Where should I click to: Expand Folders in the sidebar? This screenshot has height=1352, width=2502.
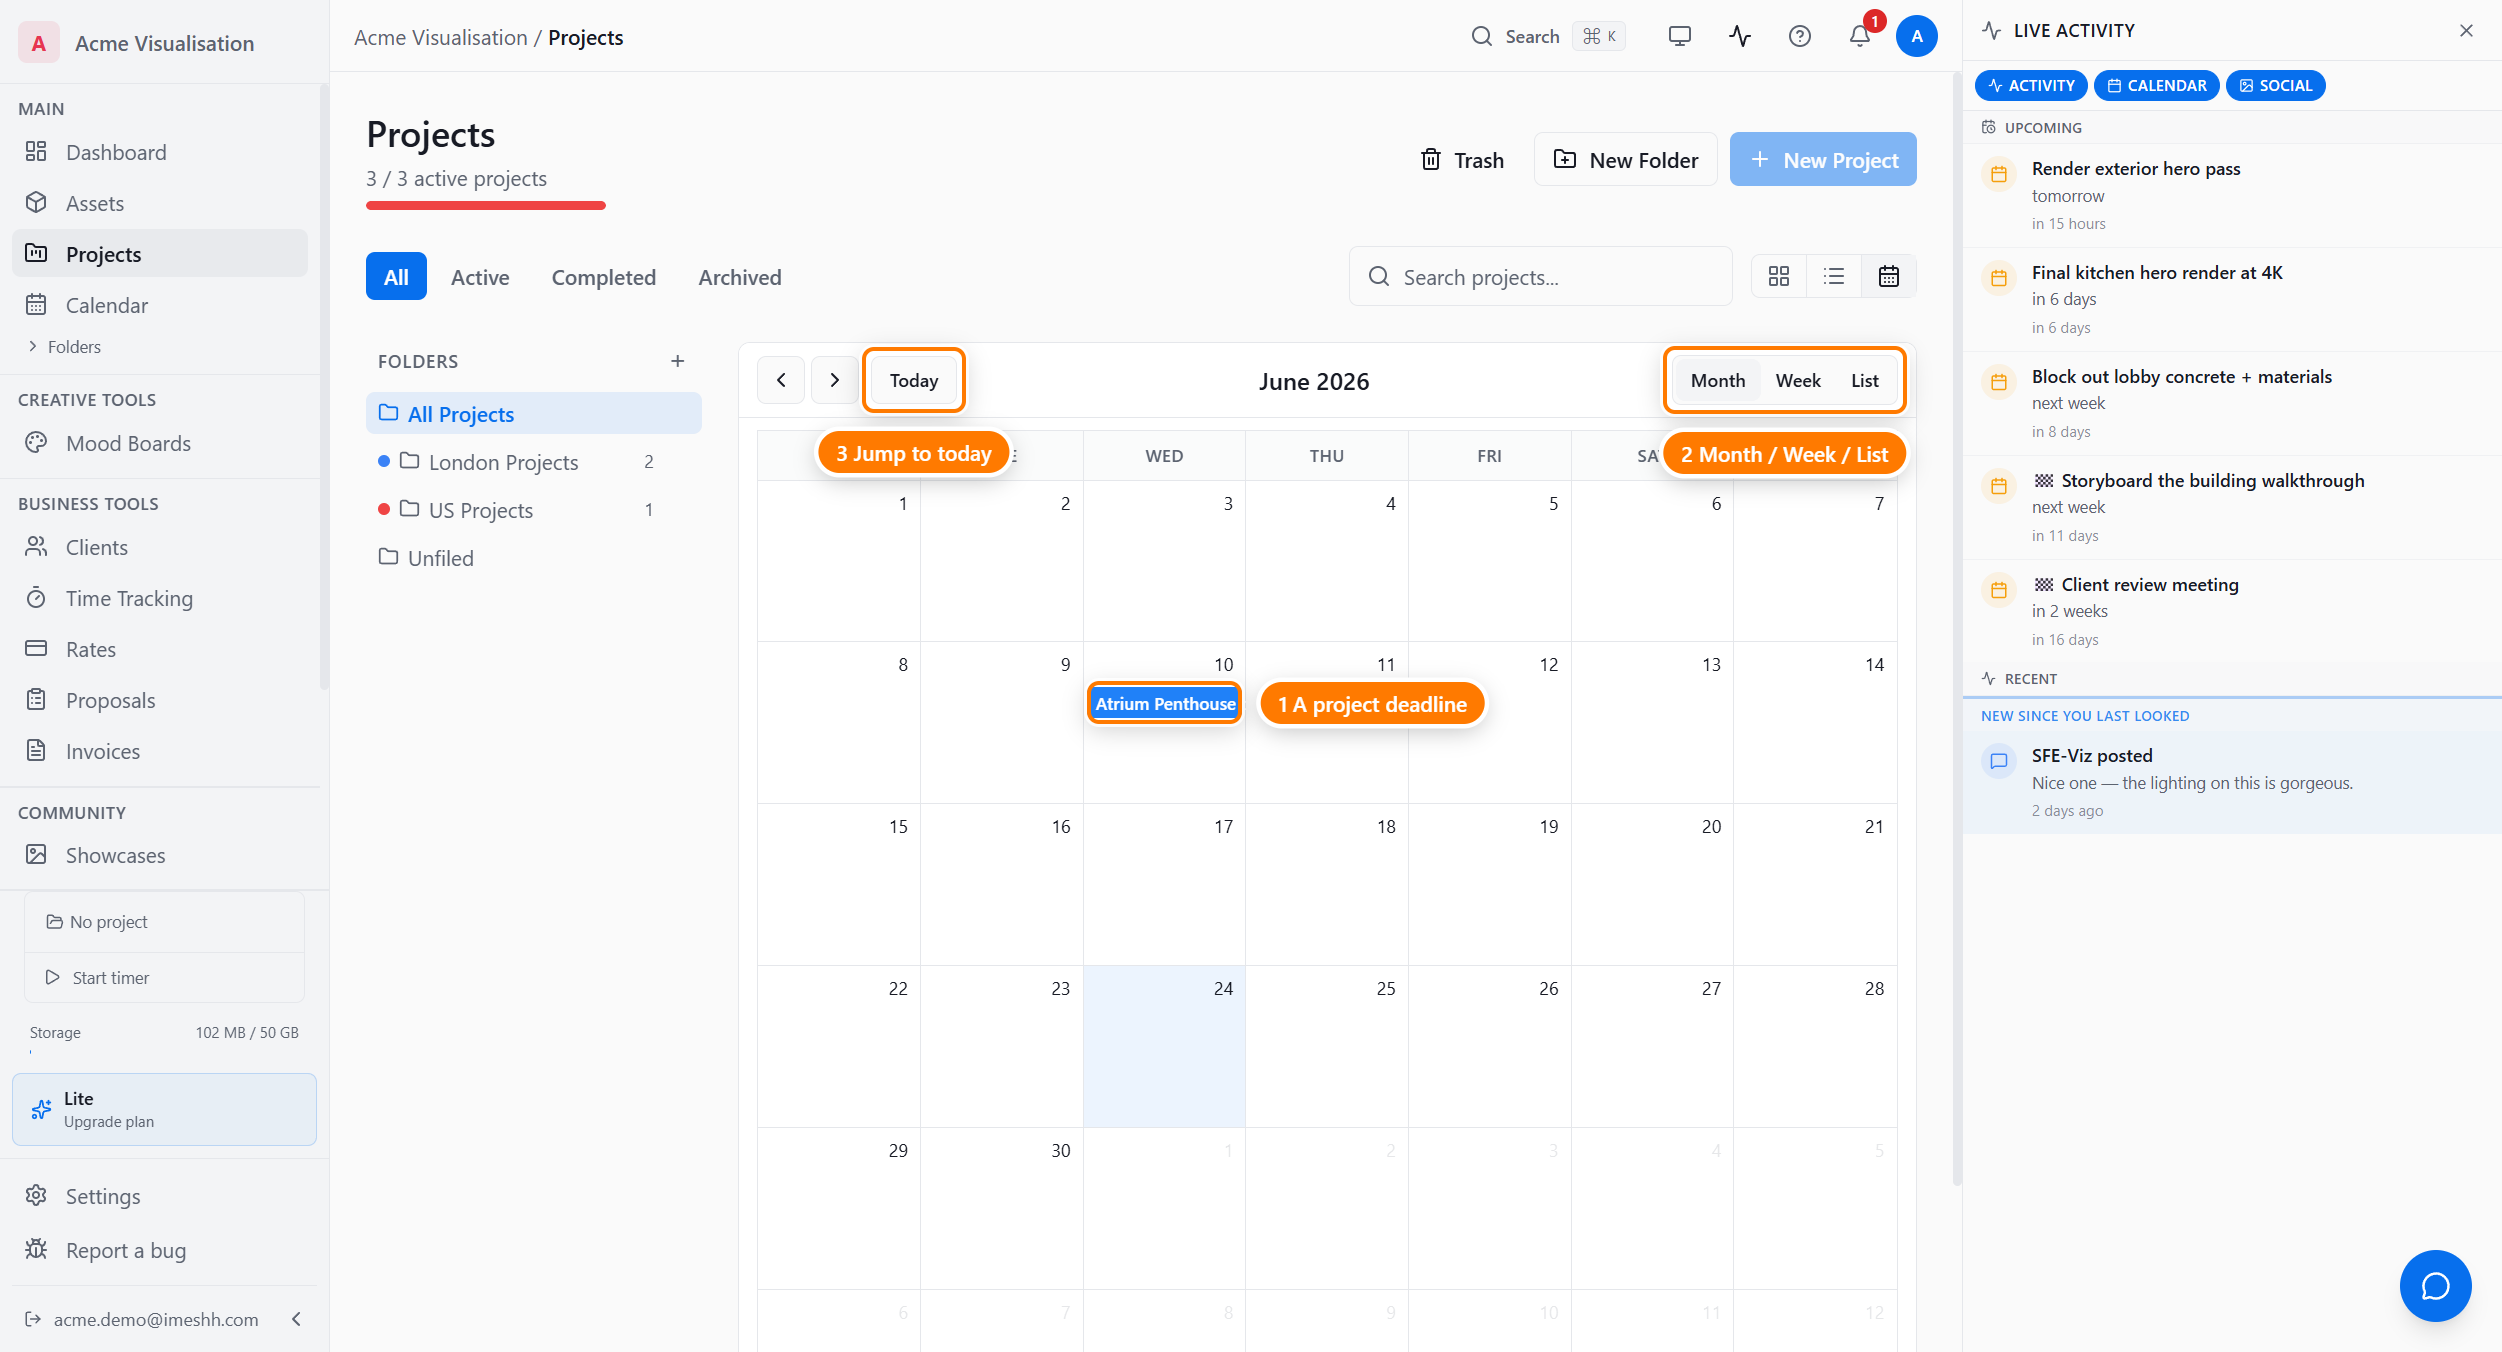64,347
